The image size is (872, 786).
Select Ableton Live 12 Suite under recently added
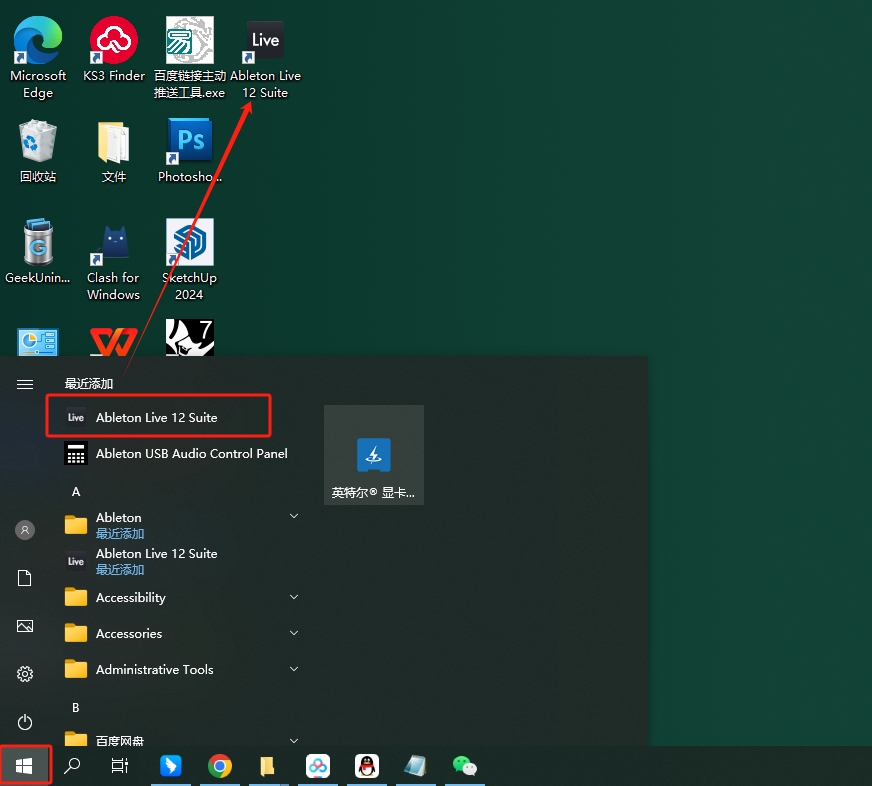157,417
